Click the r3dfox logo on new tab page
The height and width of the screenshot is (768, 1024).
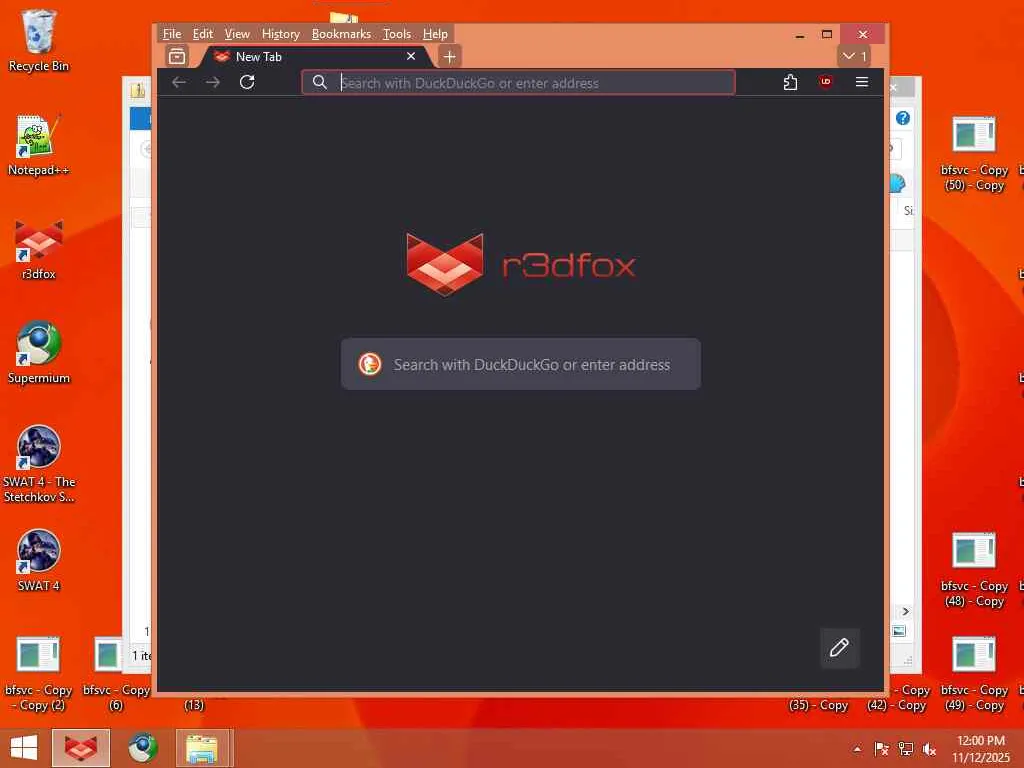point(520,264)
